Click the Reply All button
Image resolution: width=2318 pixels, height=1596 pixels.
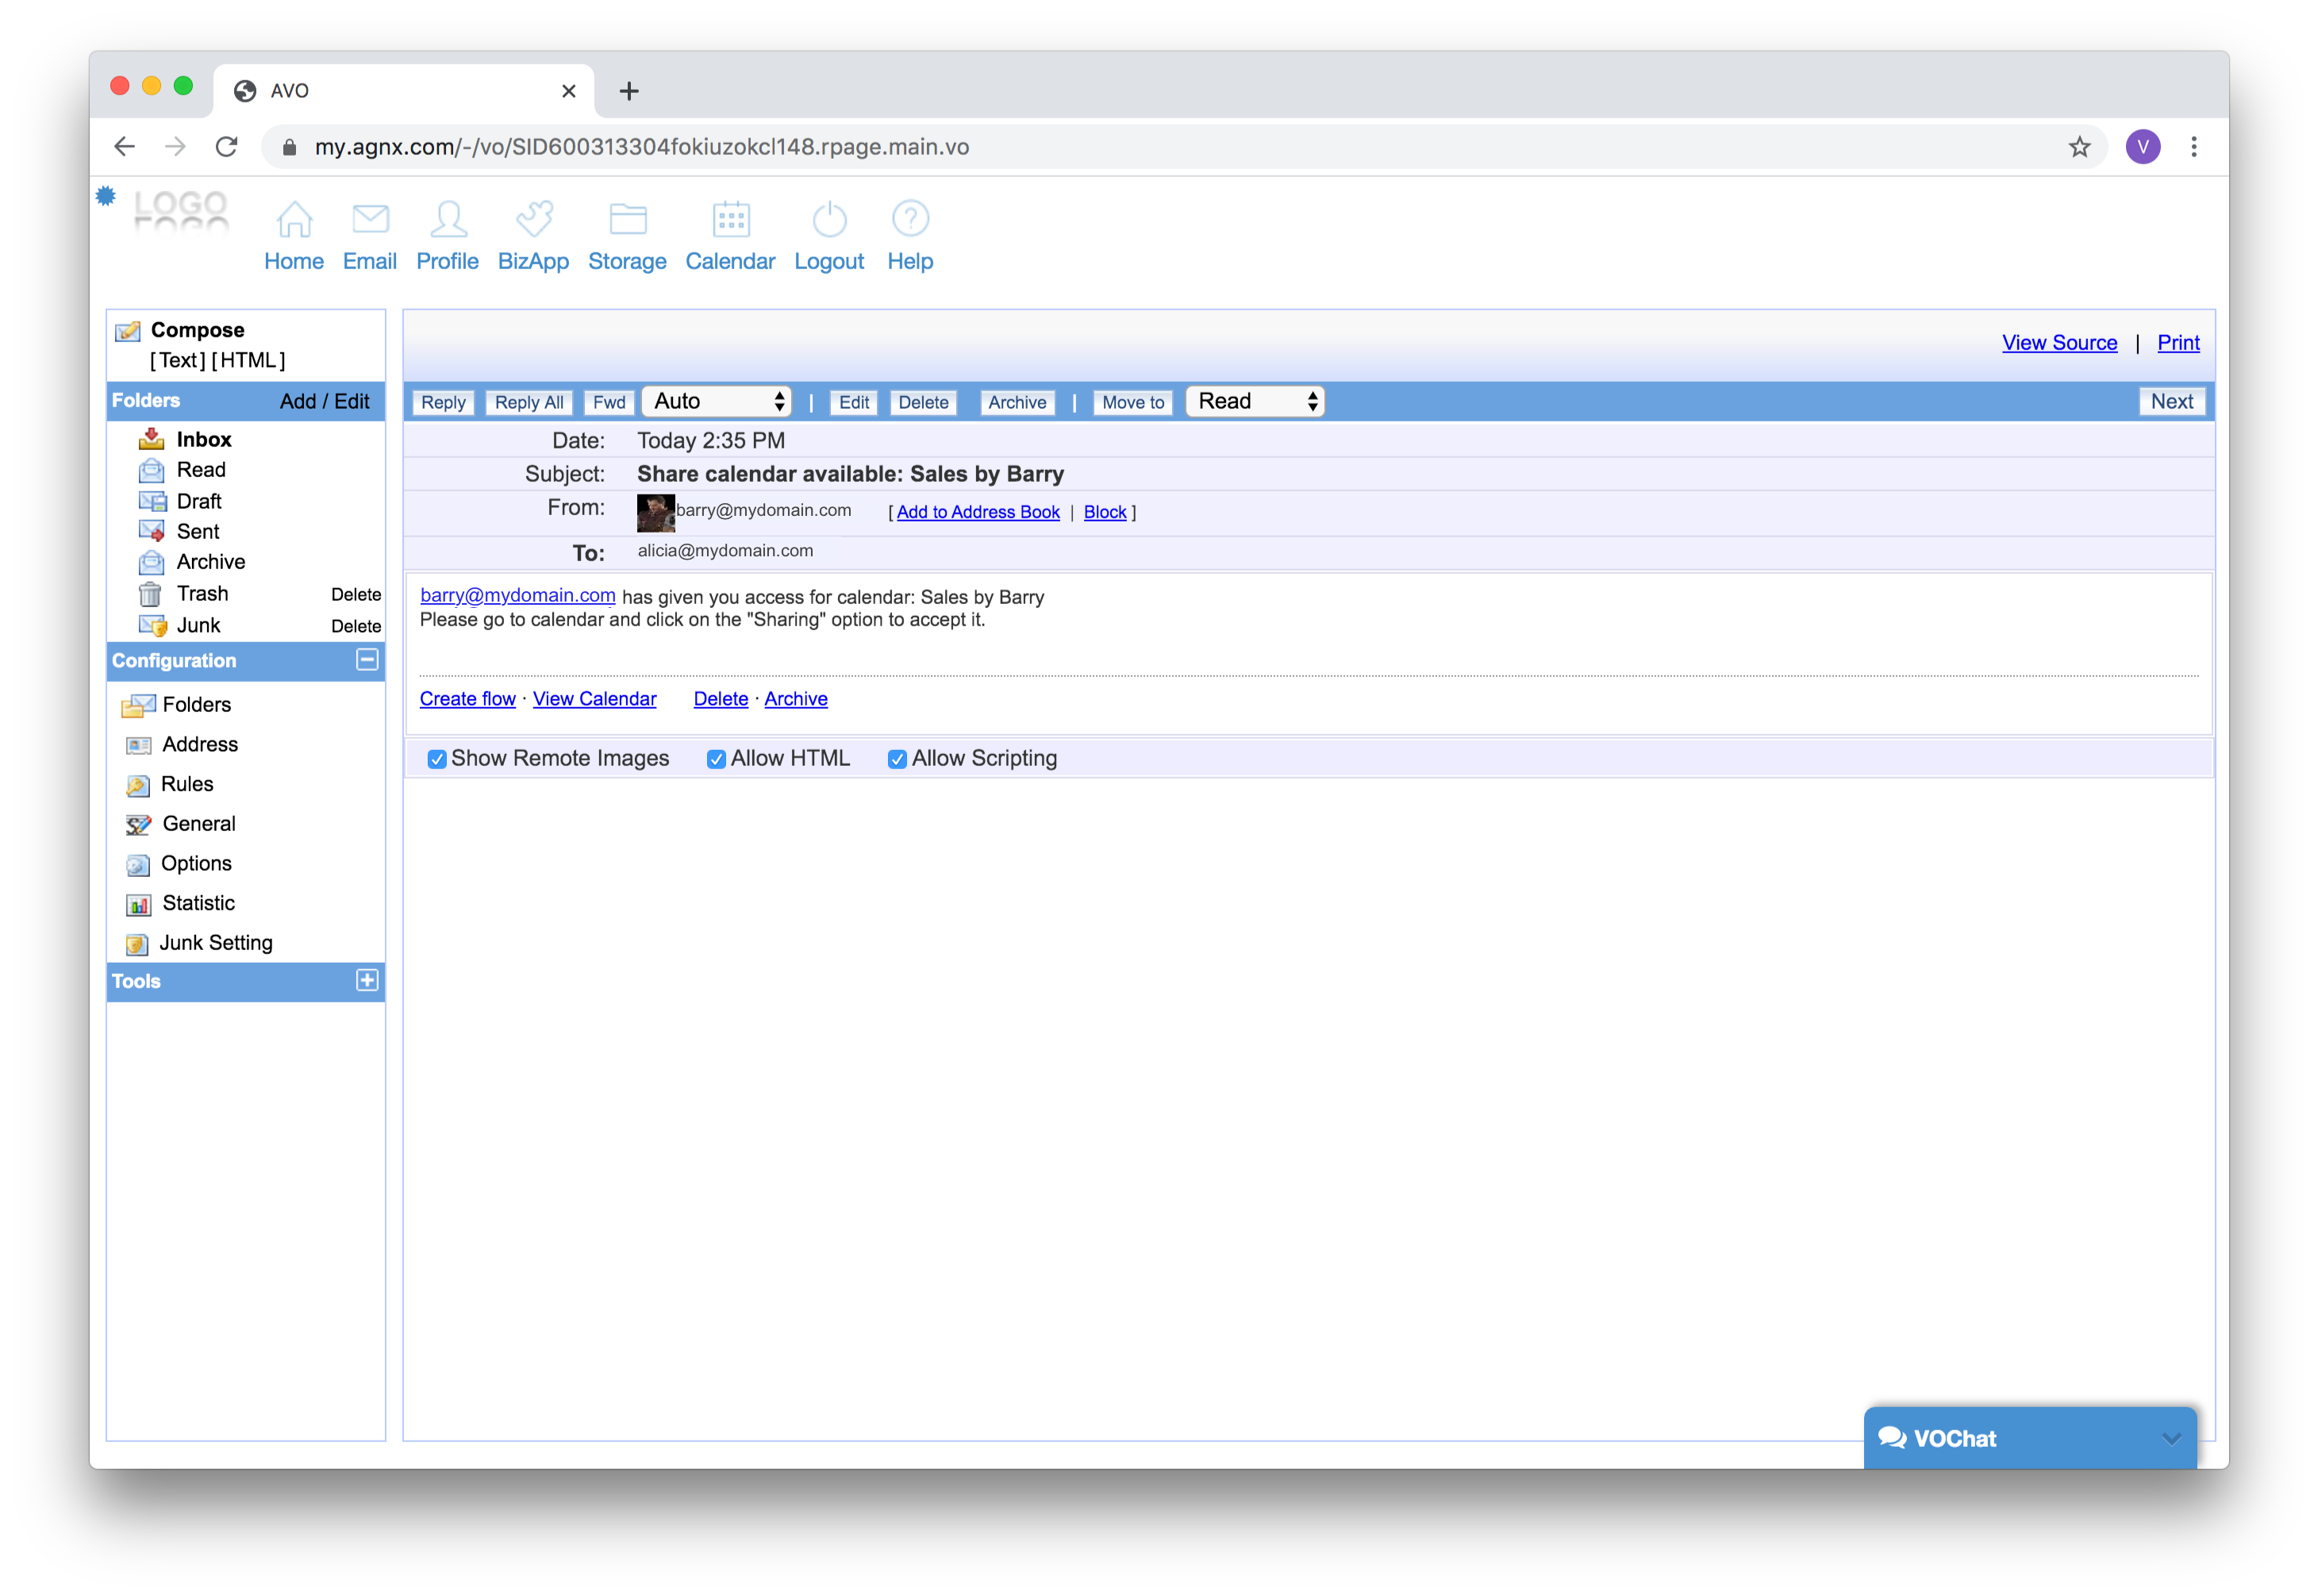tap(529, 402)
